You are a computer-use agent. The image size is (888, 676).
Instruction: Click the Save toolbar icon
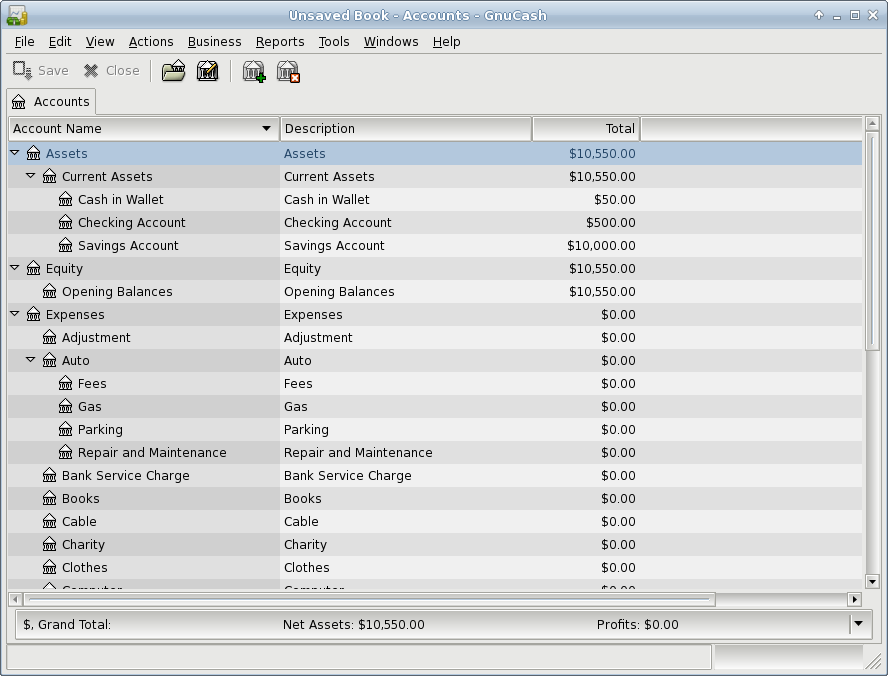22,71
